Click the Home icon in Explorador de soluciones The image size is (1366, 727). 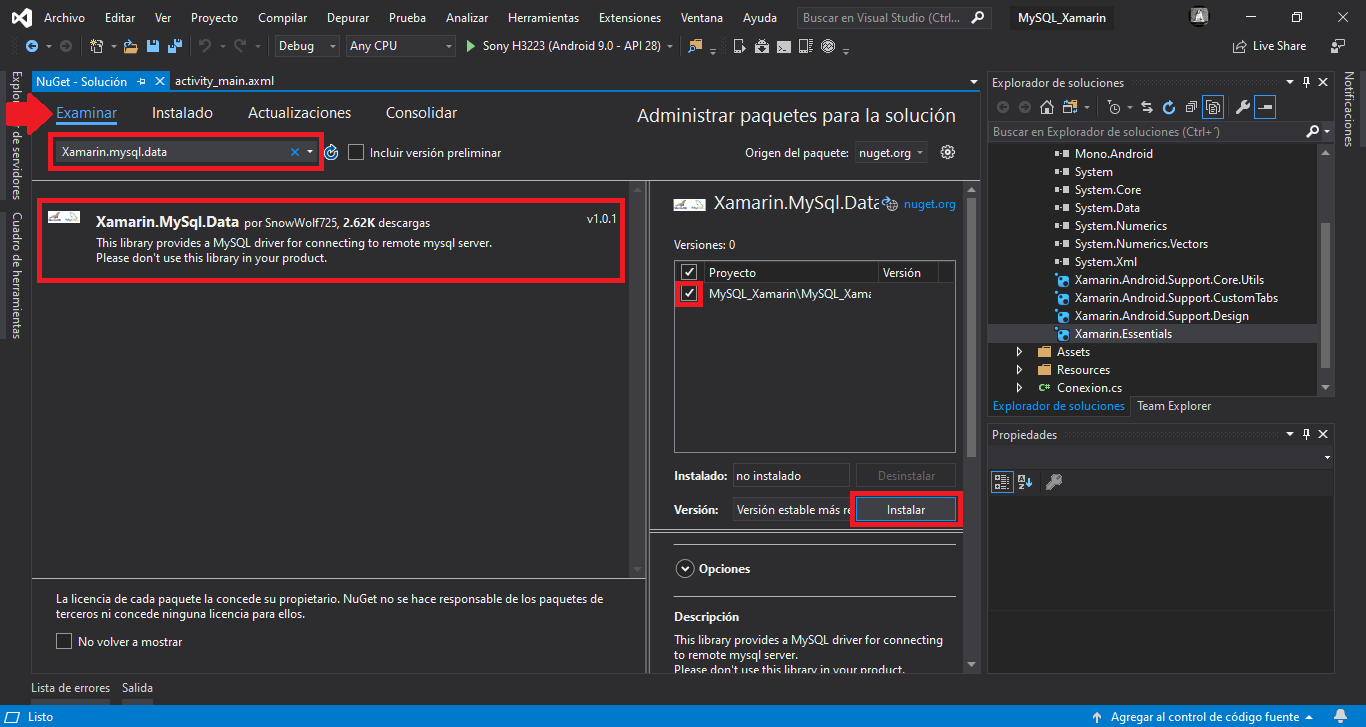click(x=1047, y=107)
